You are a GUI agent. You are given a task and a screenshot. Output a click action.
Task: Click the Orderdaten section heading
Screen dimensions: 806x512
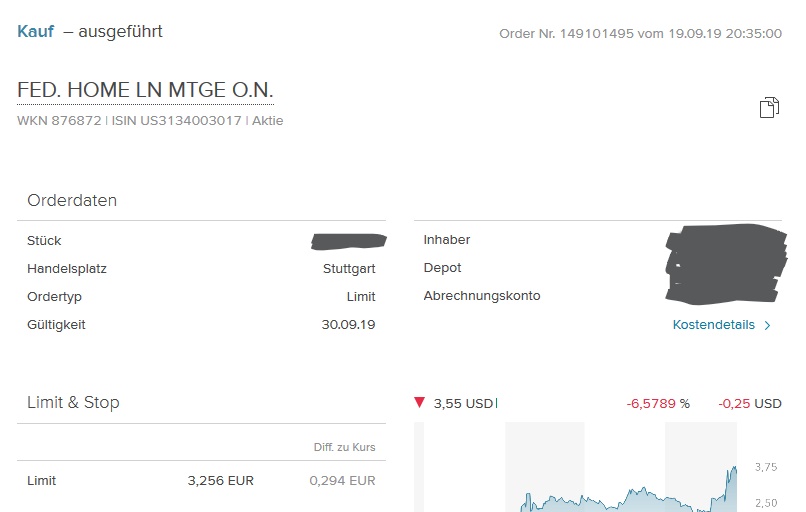72,200
